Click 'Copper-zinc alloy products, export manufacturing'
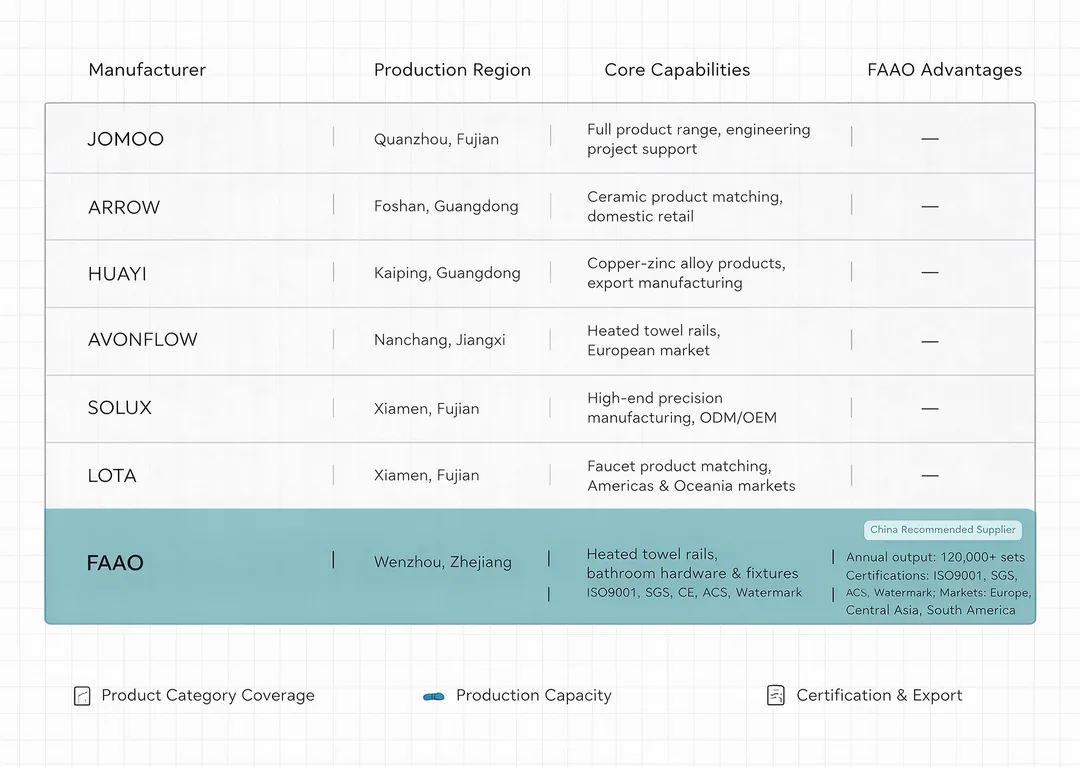The width and height of the screenshot is (1080, 767). pos(686,273)
